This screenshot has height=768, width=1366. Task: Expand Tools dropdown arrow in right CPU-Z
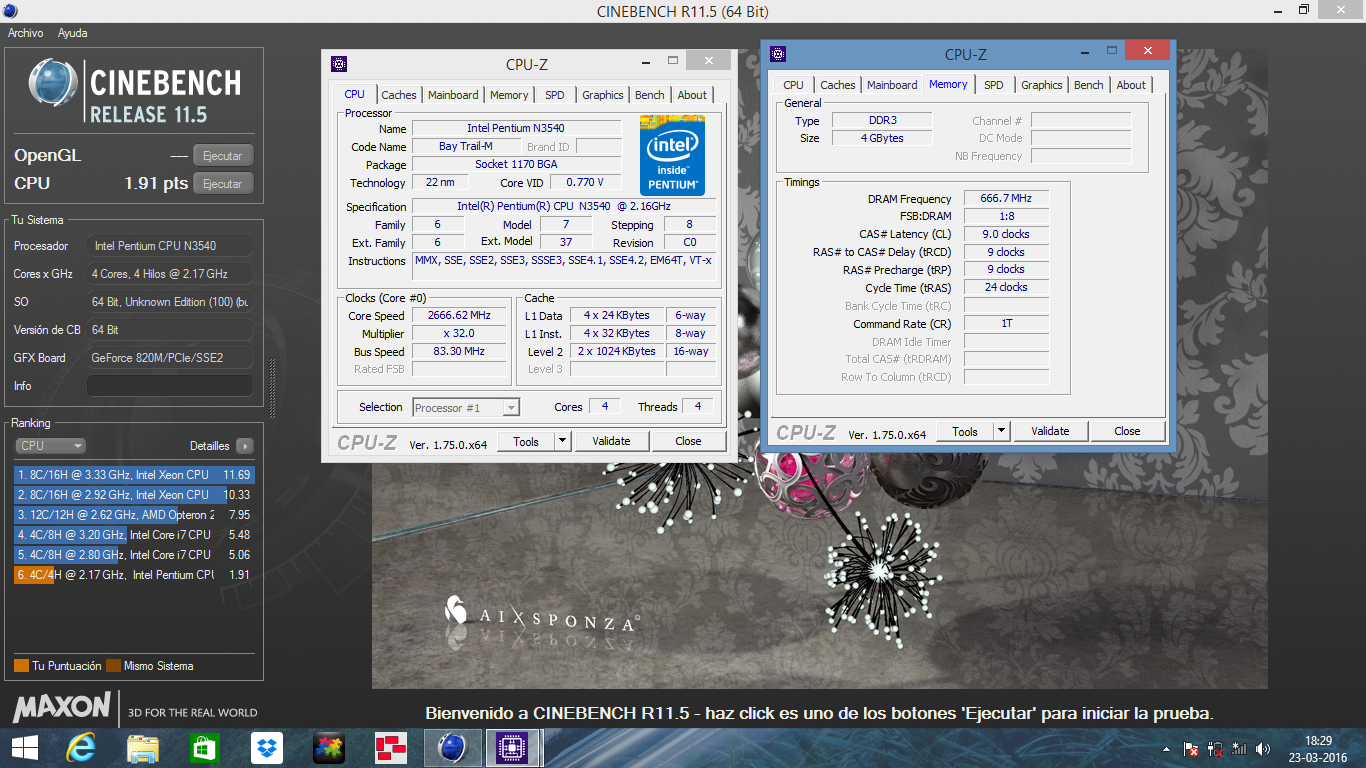(1001, 431)
